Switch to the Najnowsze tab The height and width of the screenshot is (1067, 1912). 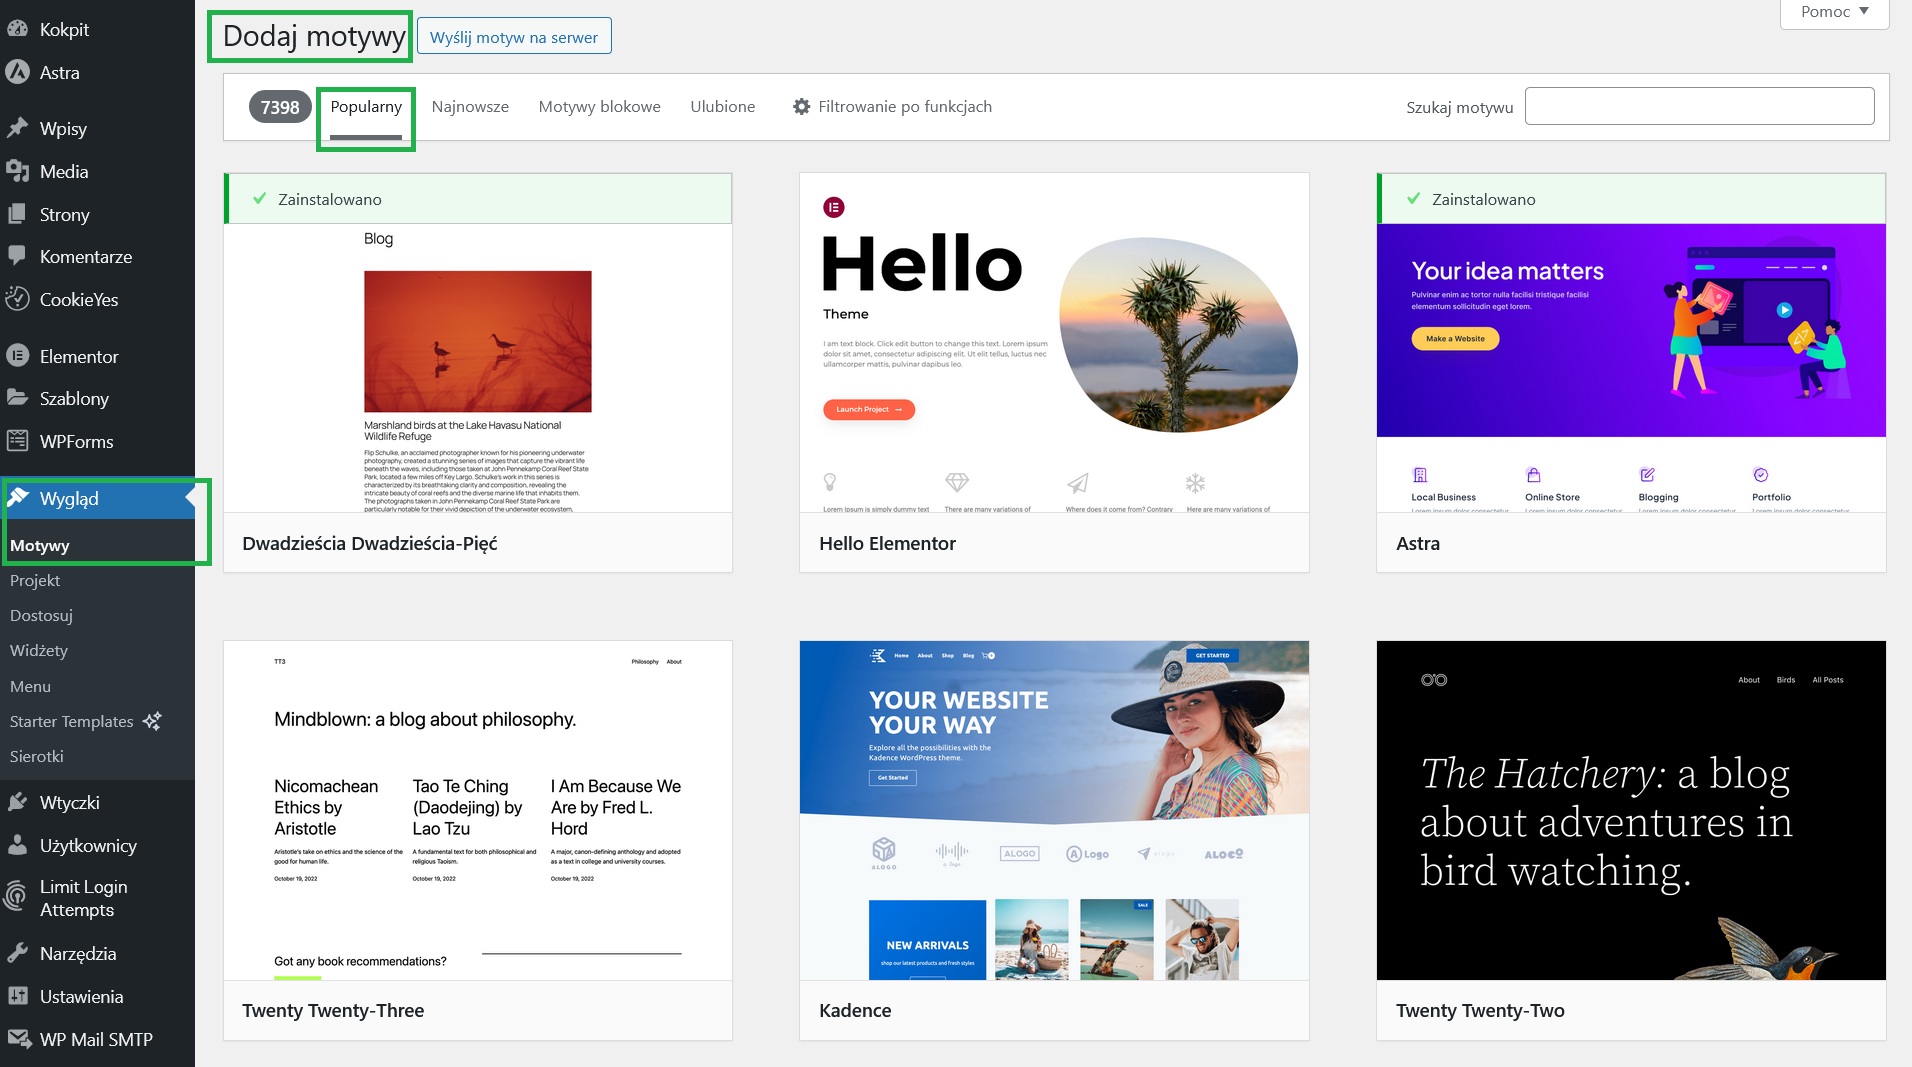pyautogui.click(x=470, y=107)
